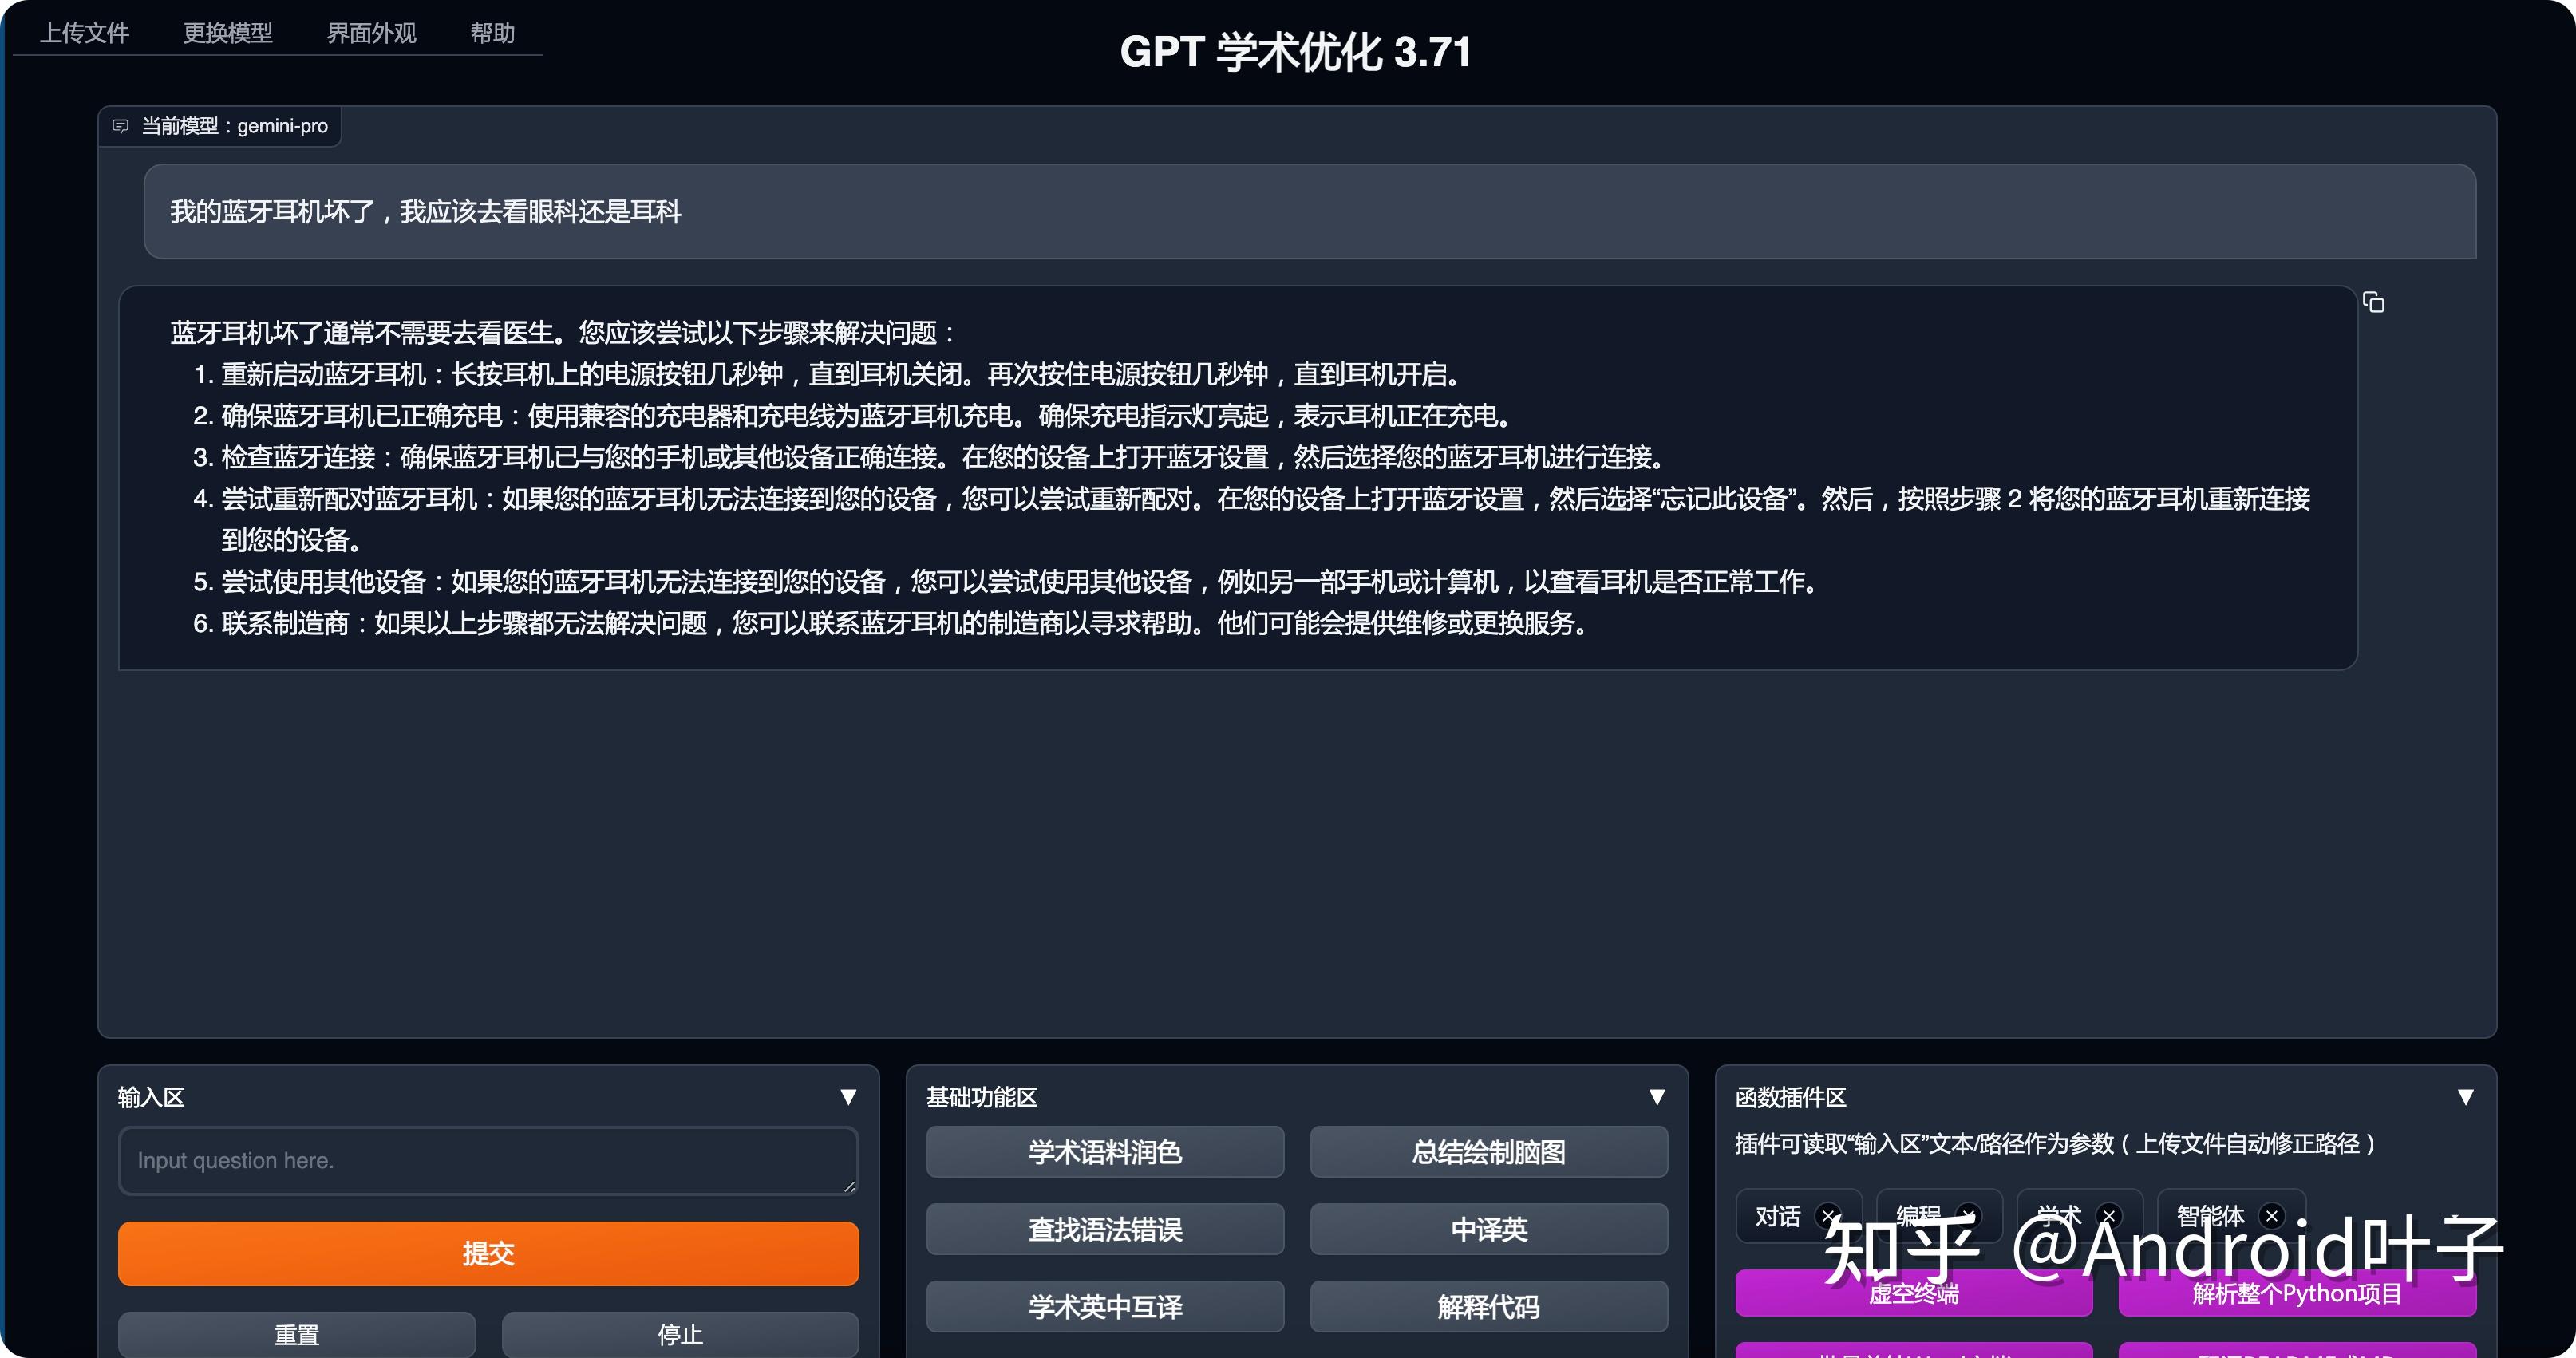Screen dimensions: 2576x1358
Task: Open the 更换模型 menu tab
Action: pos(228,33)
